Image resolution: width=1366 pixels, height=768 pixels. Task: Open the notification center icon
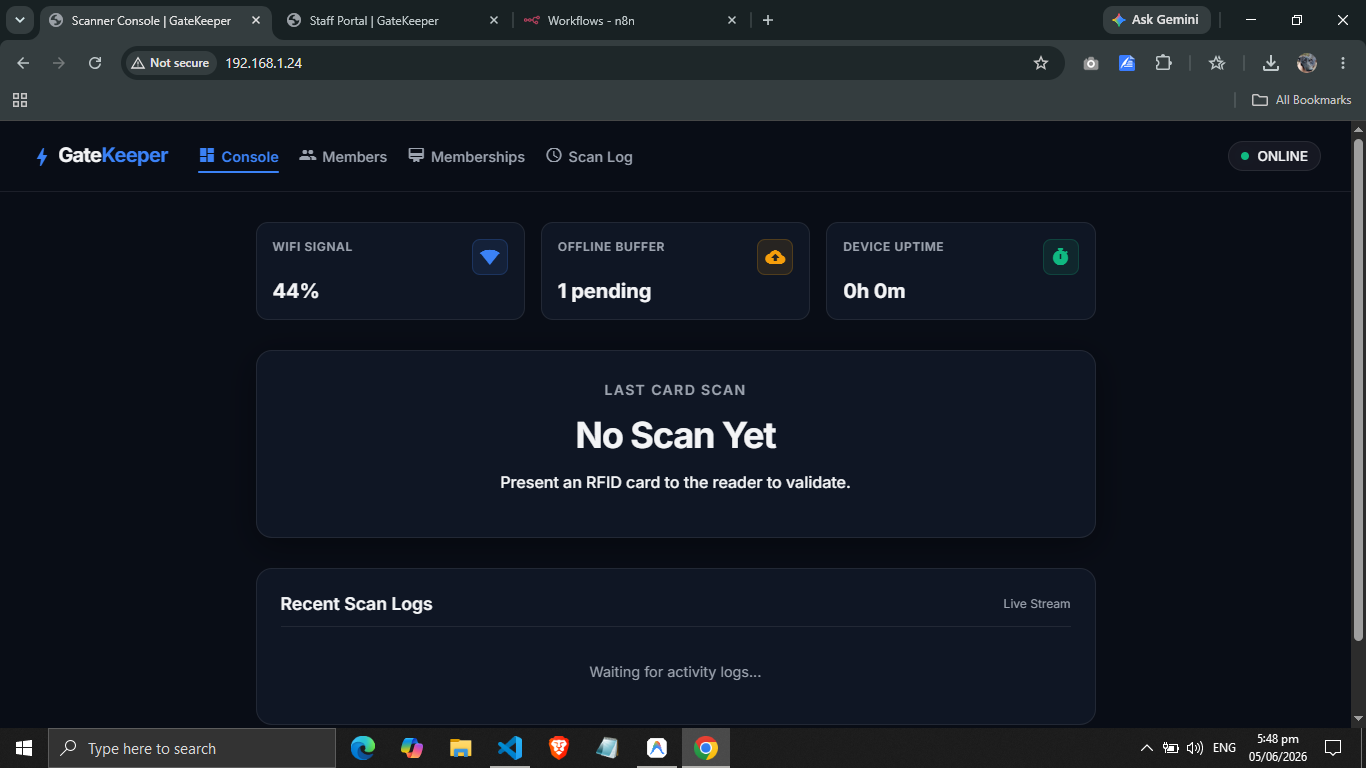(1333, 748)
